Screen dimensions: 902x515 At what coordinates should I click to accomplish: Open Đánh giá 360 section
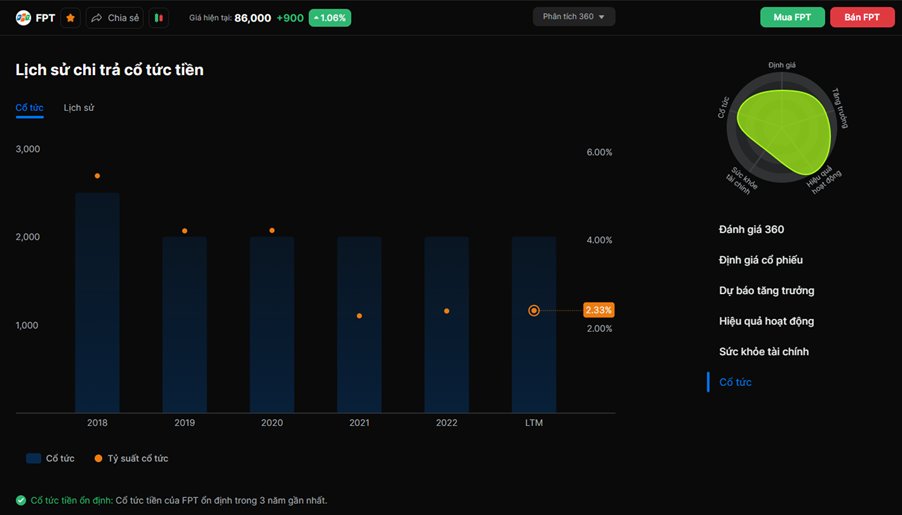pos(751,229)
